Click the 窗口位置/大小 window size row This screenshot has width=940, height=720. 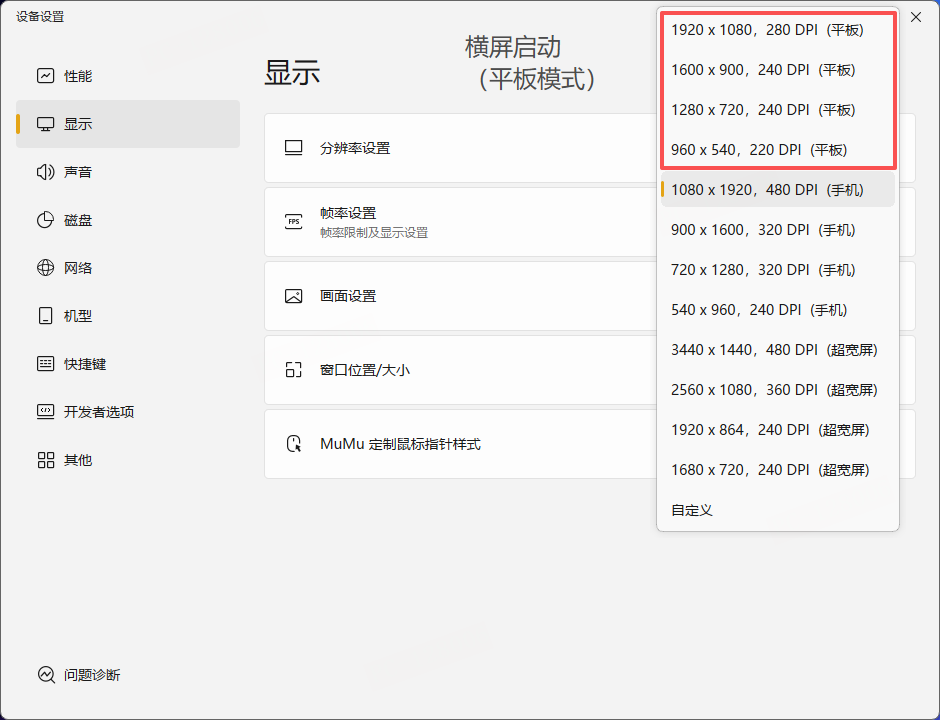pyautogui.click(x=460, y=370)
